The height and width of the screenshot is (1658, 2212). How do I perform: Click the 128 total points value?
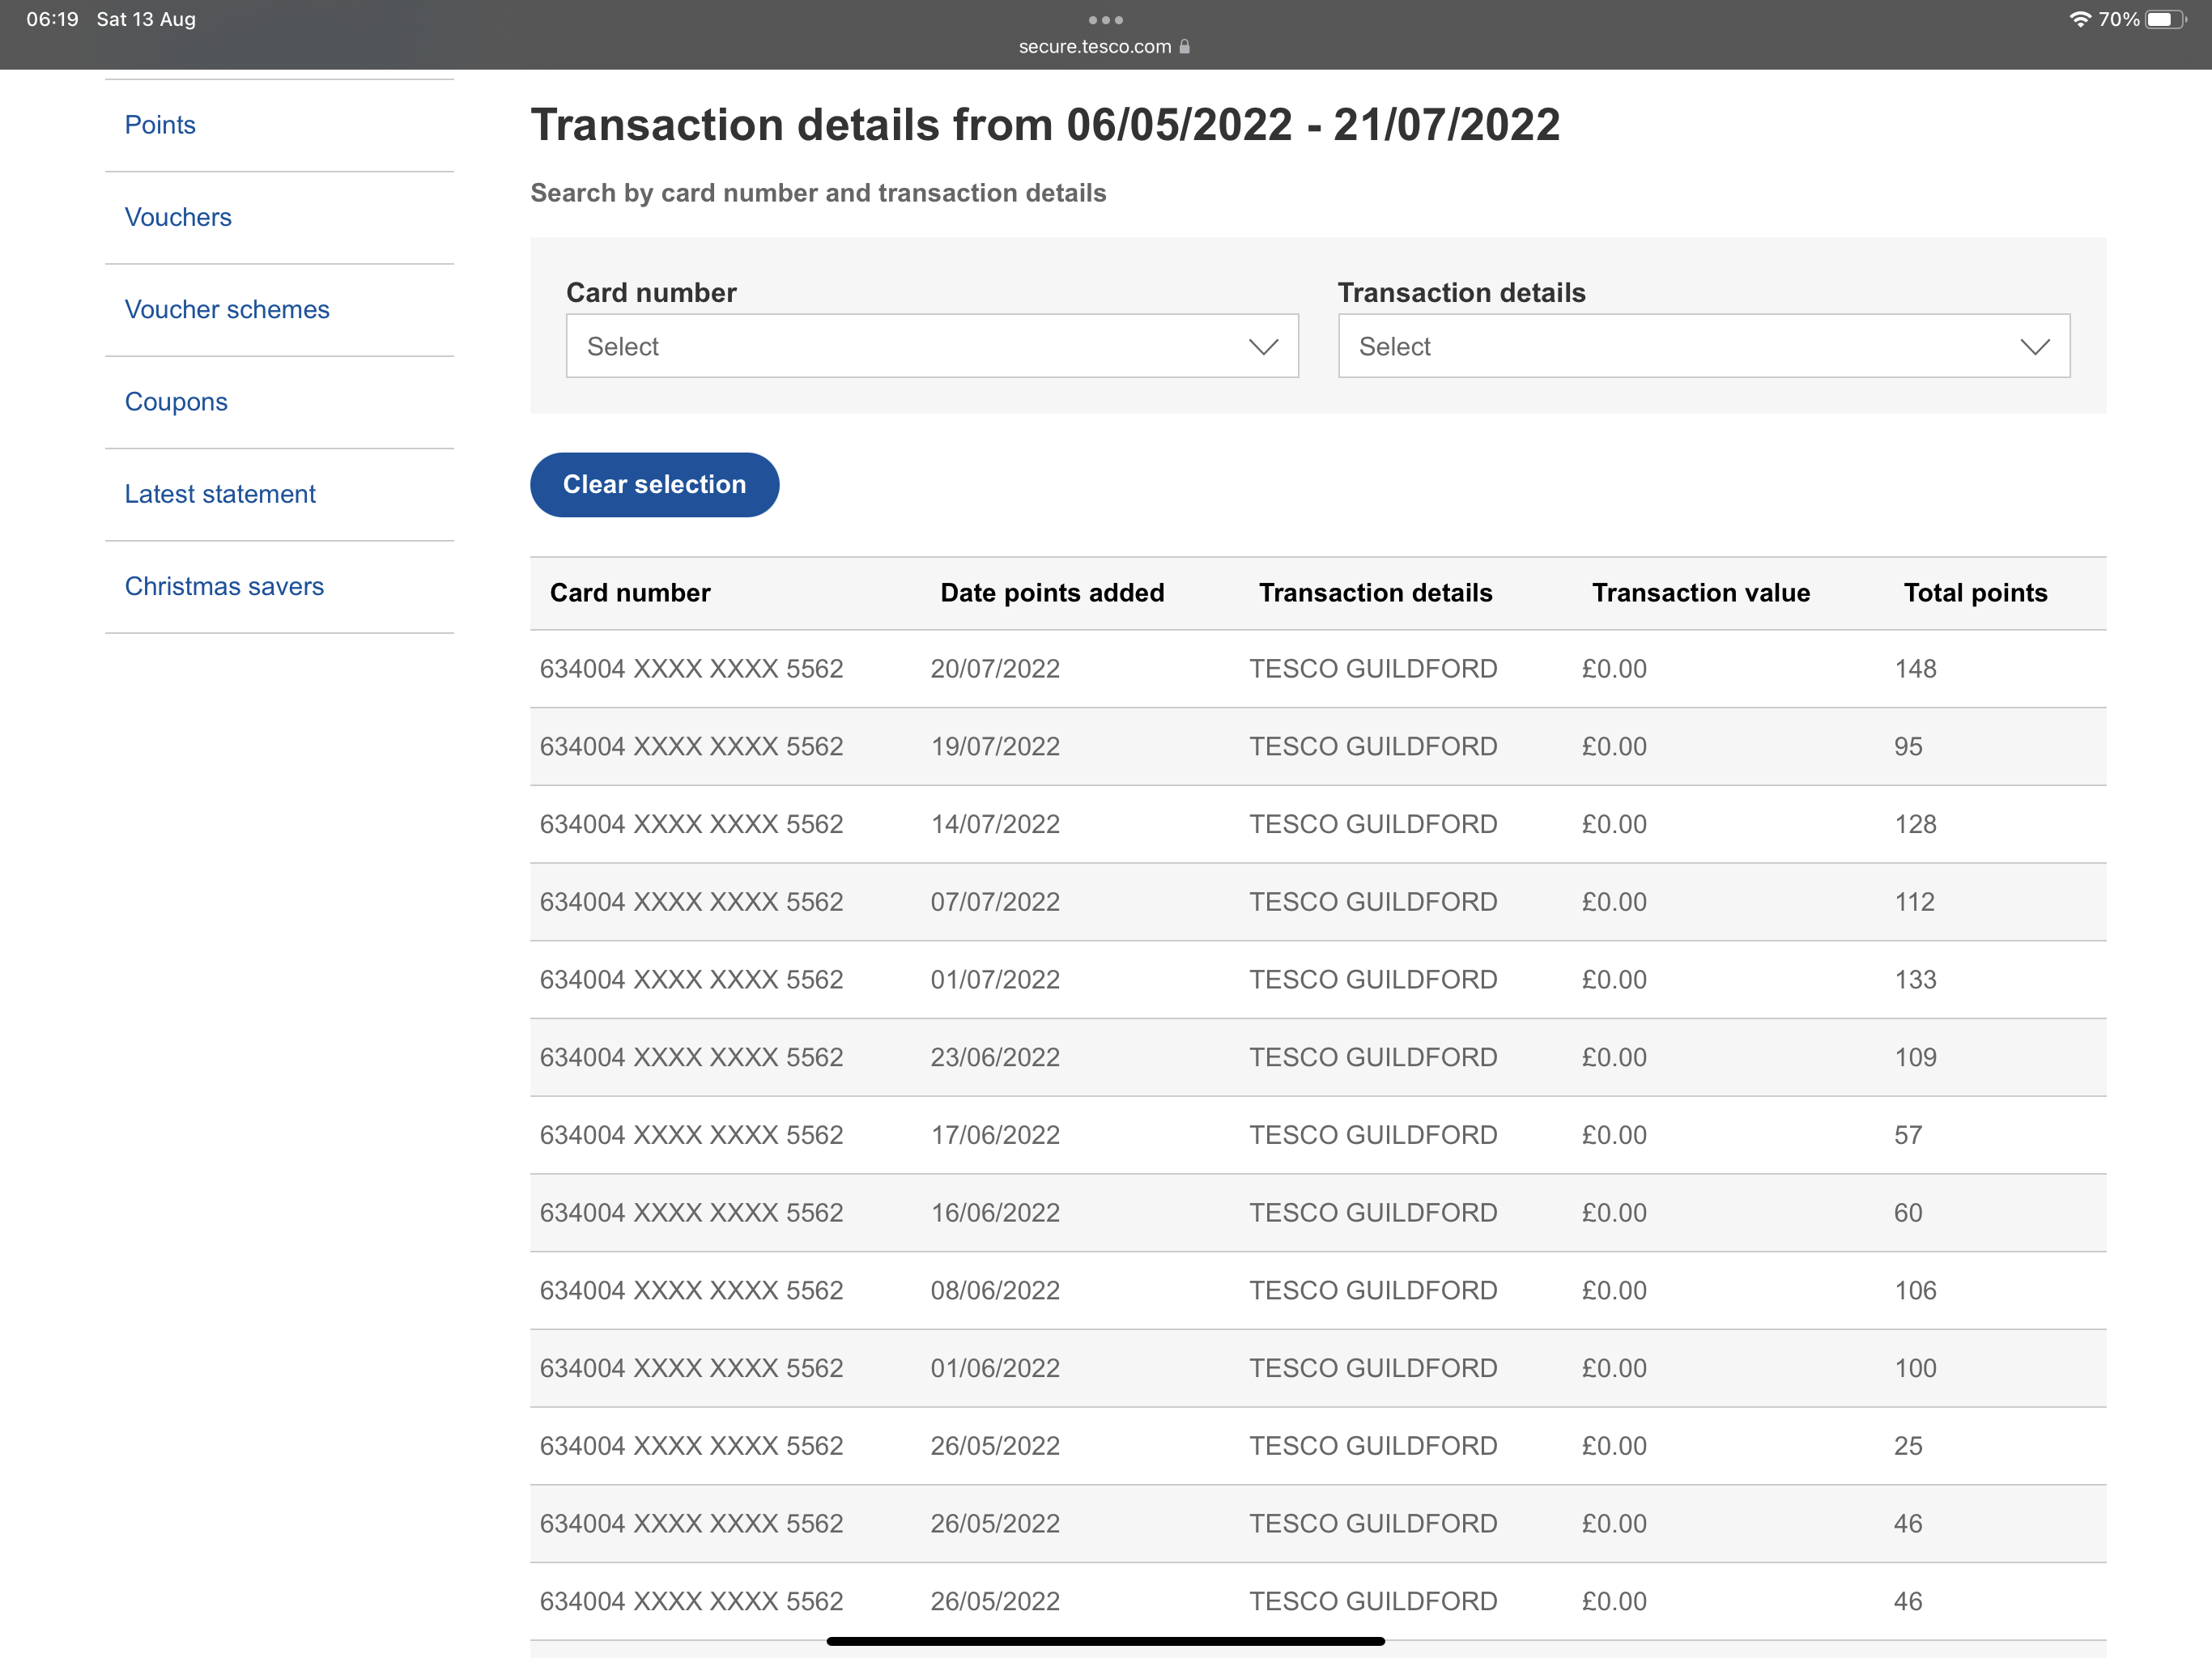point(1915,824)
